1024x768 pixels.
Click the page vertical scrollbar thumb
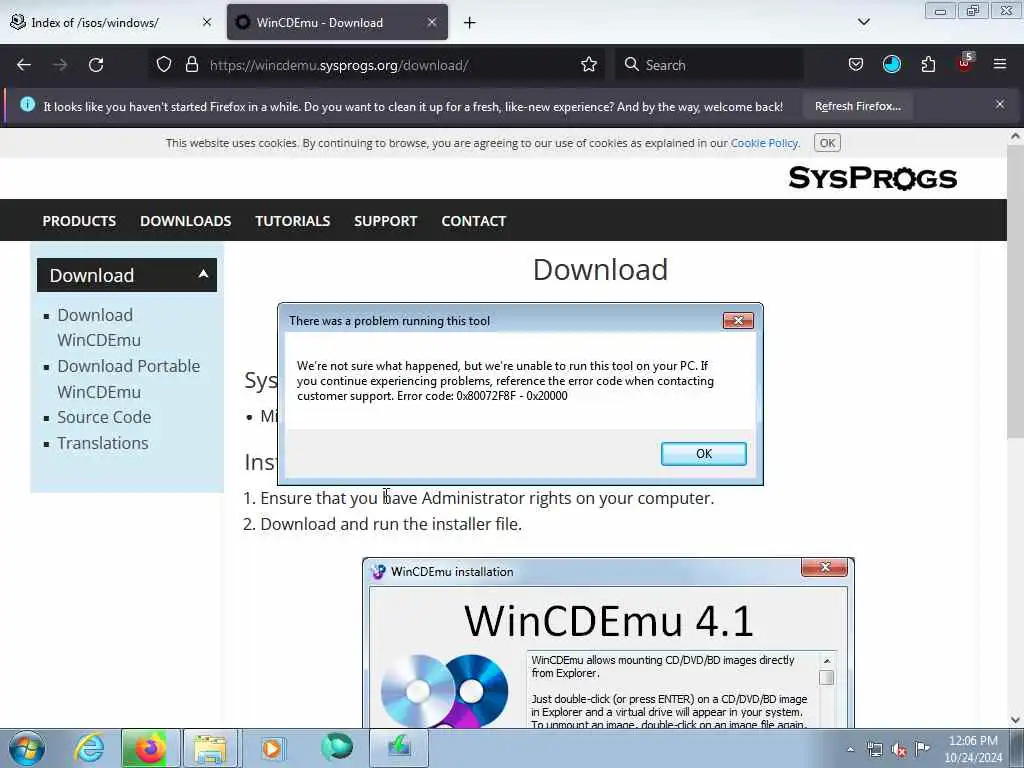tap(1015, 291)
